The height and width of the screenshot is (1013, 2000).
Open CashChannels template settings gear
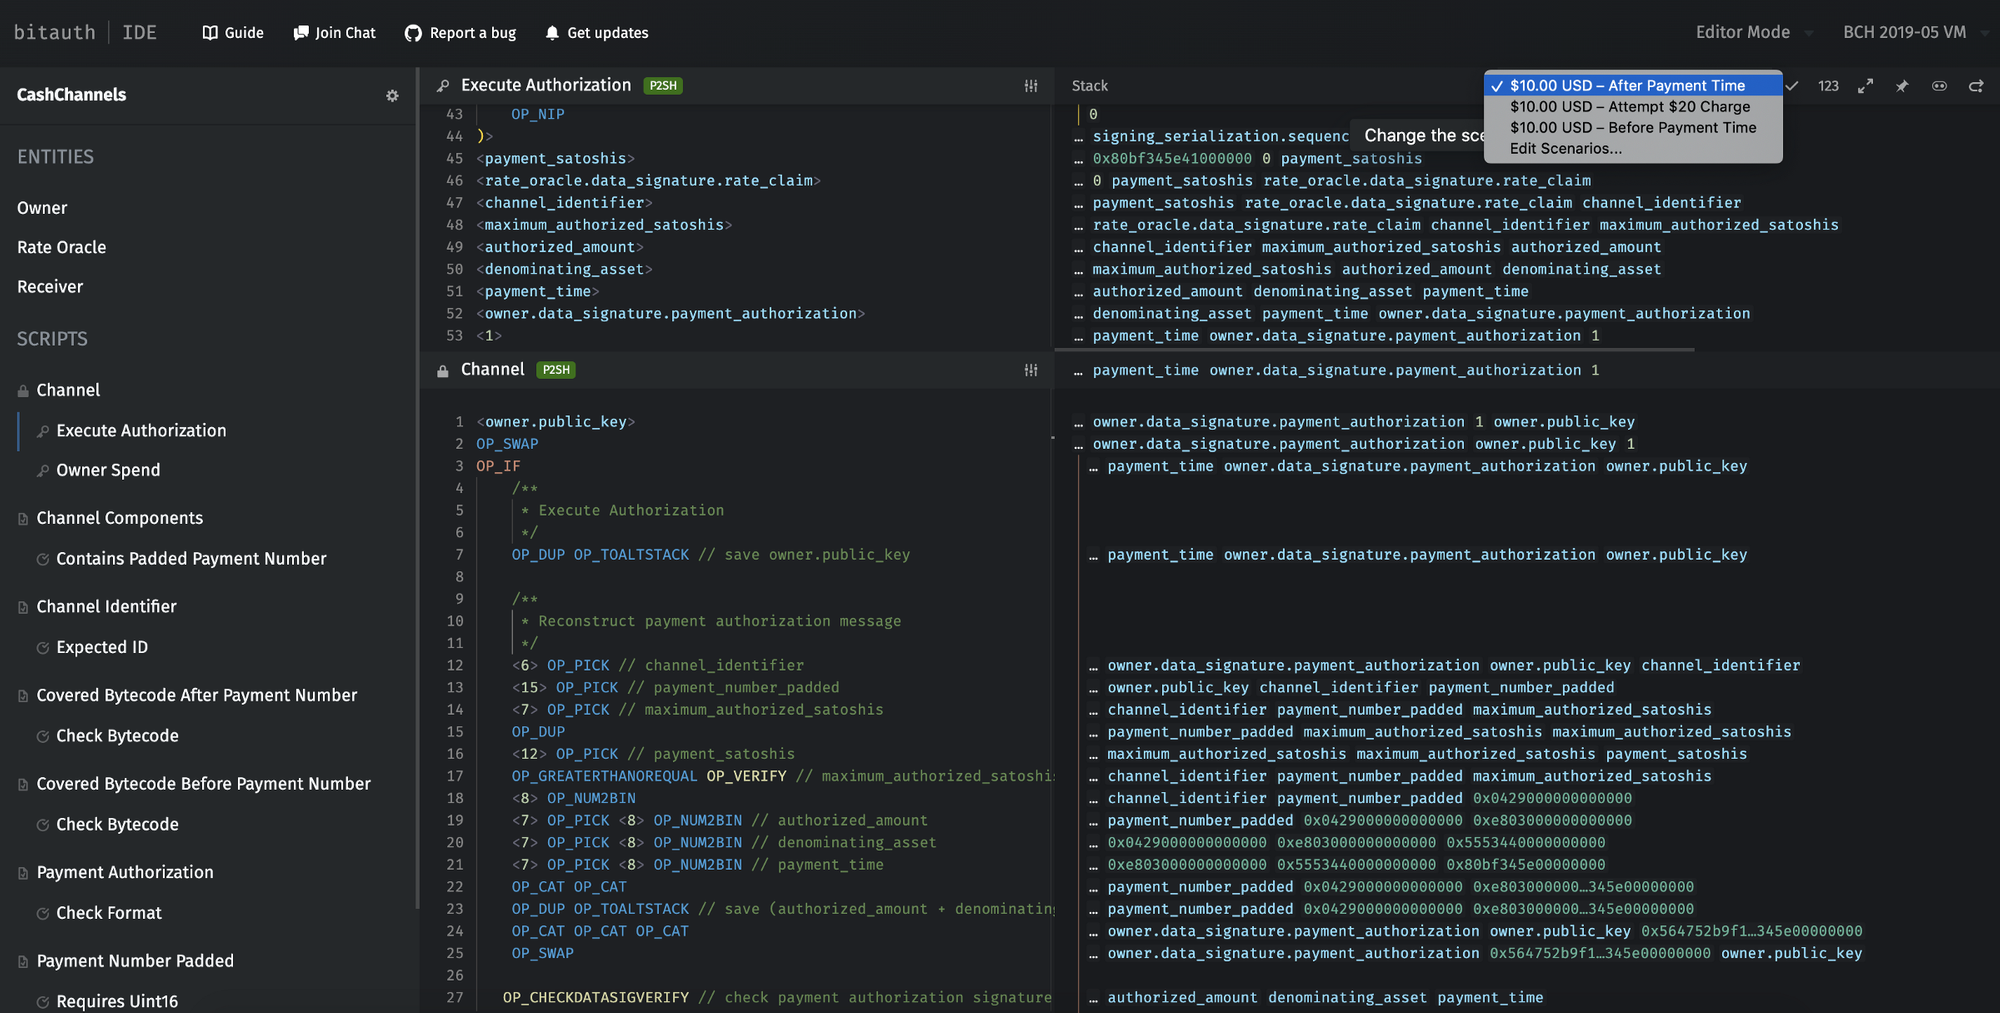point(392,96)
